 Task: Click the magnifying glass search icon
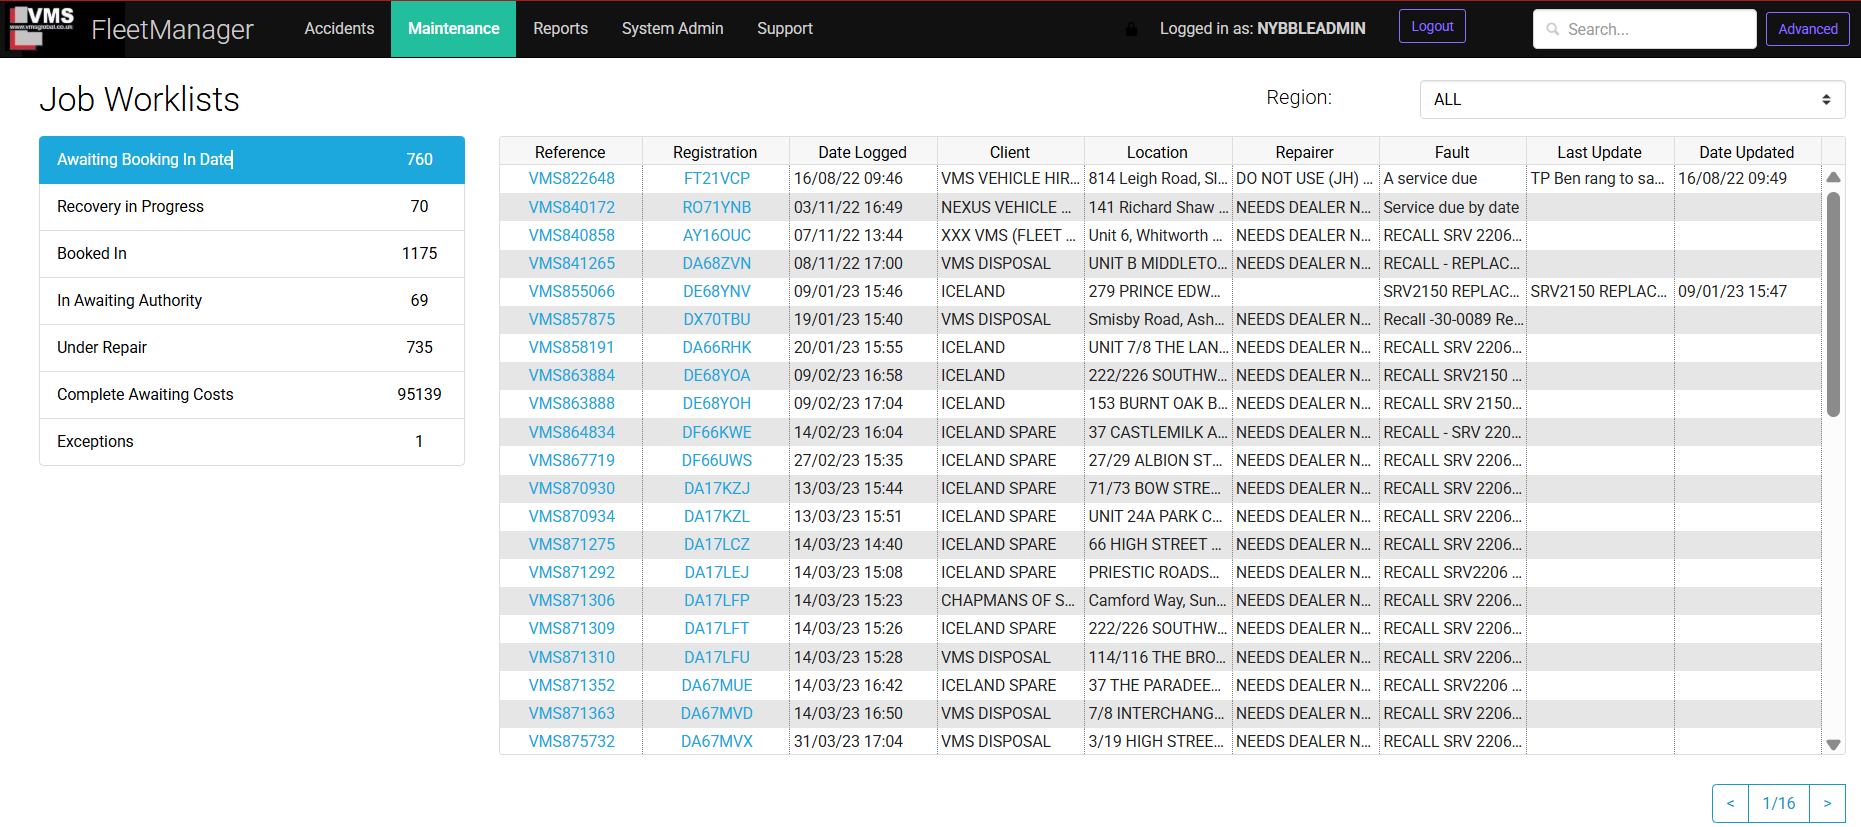[x=1553, y=30]
